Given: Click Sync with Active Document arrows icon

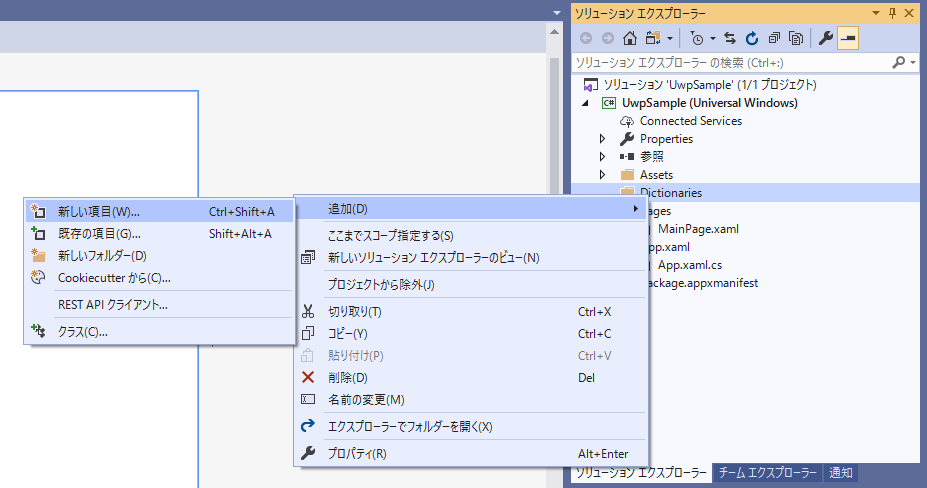Looking at the screenshot, I should click(x=730, y=38).
